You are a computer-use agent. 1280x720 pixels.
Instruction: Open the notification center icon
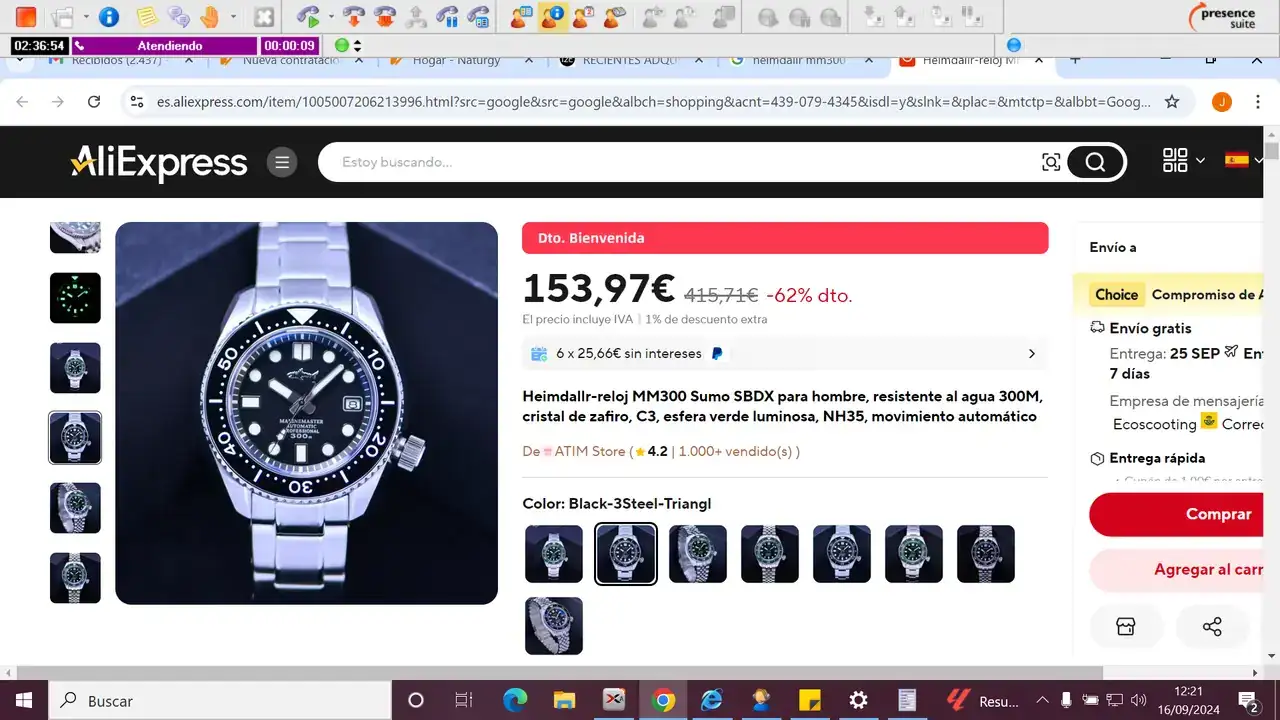click(x=1249, y=701)
